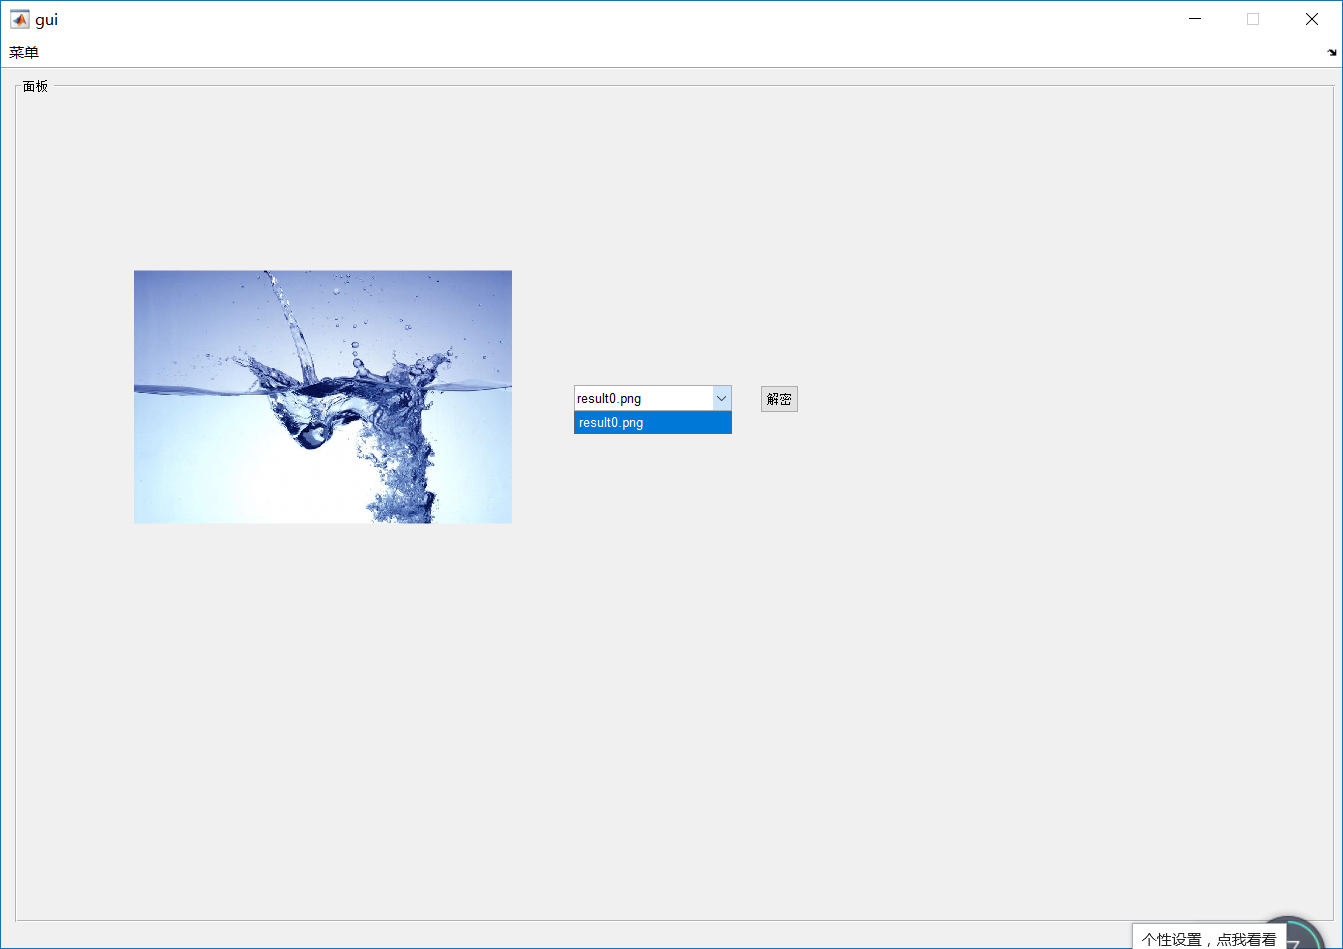The width and height of the screenshot is (1343, 949).
Task: Click the 个性设置，点我看看 tooltip
Action: (1209, 938)
